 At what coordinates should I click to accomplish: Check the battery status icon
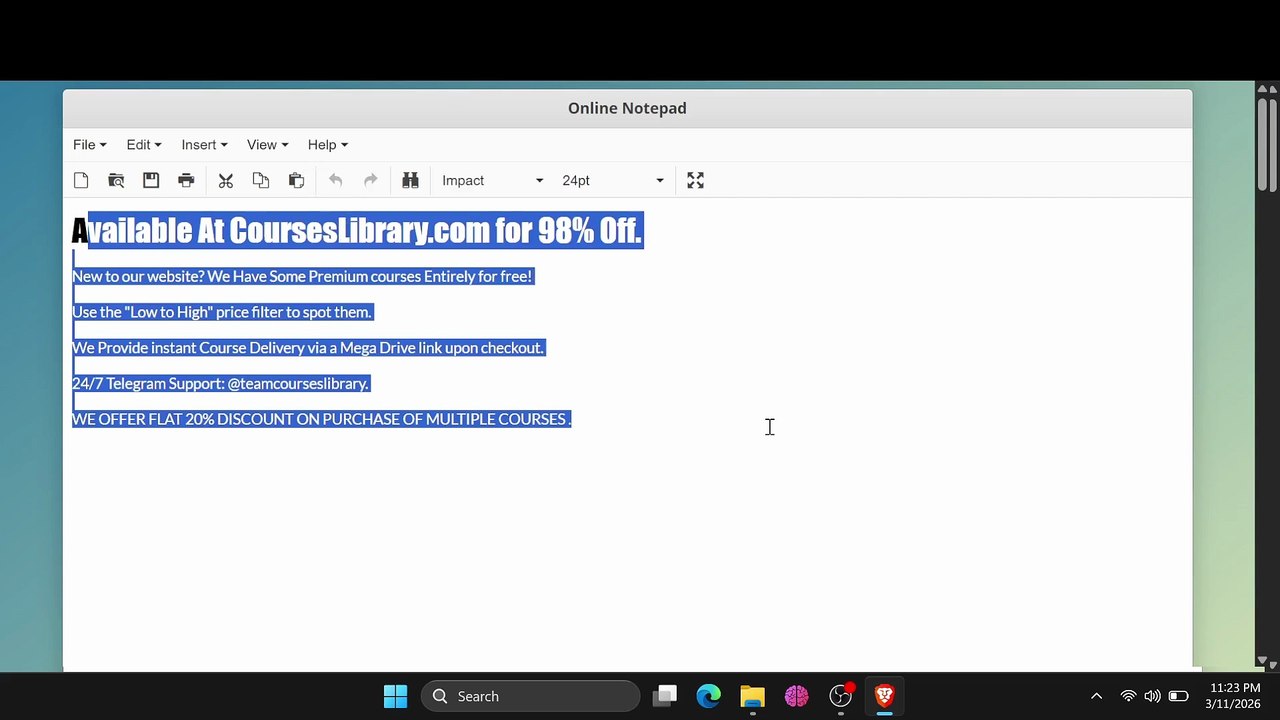coord(1178,696)
